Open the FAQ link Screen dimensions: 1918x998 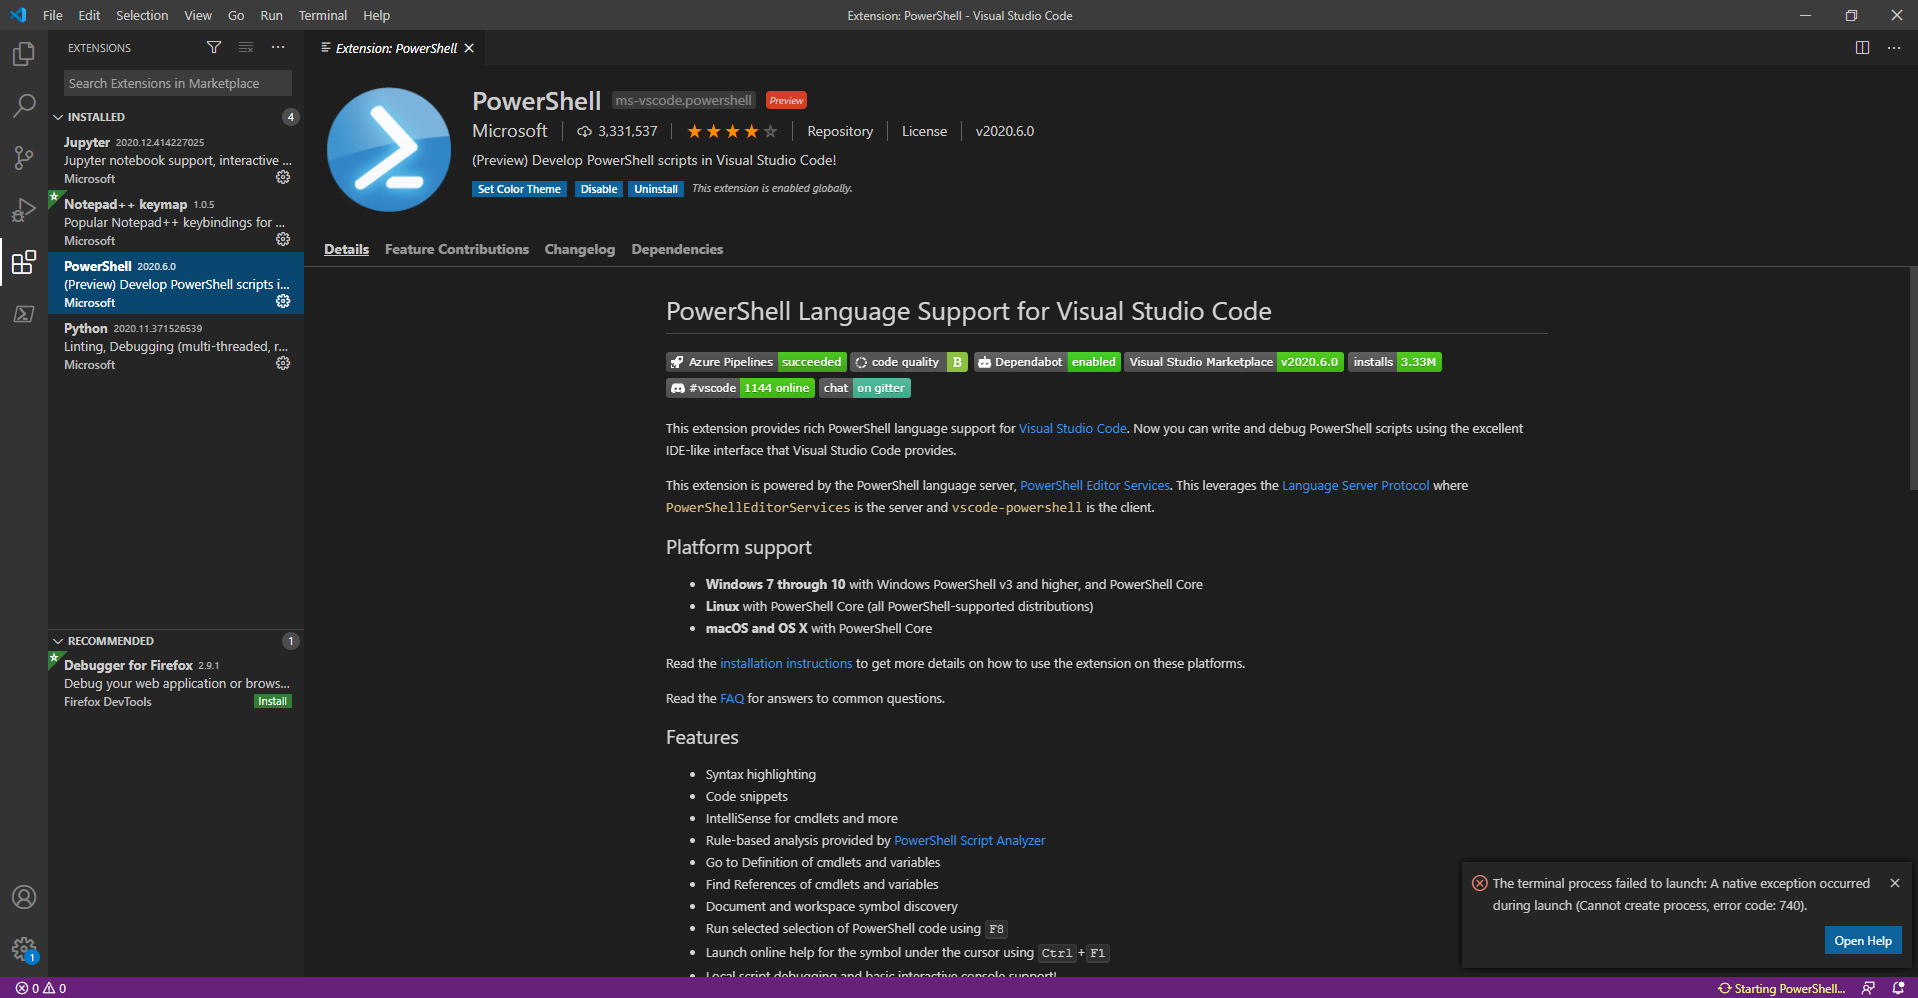pos(731,698)
